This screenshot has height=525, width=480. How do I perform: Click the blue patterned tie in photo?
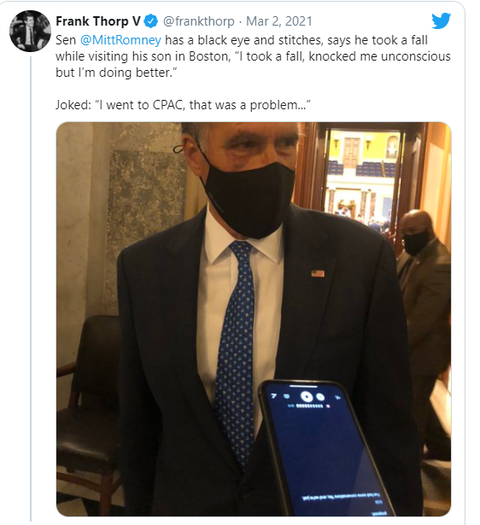(x=236, y=352)
